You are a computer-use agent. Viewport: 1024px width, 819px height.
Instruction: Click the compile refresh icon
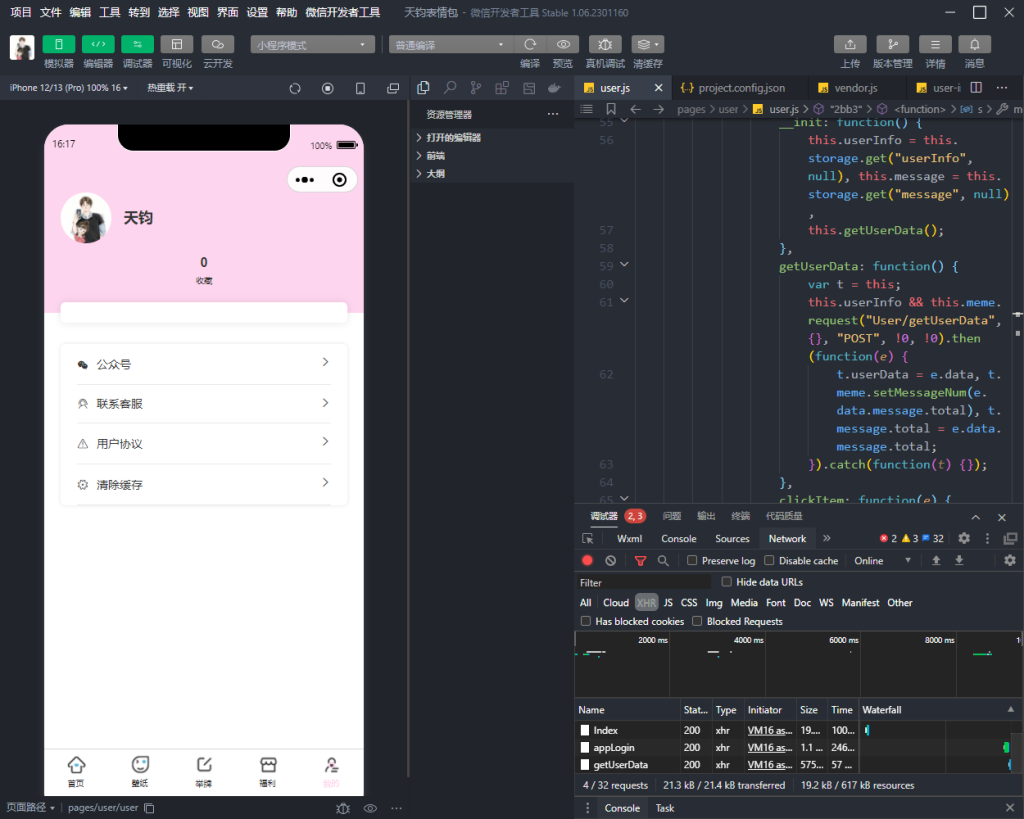click(x=530, y=44)
